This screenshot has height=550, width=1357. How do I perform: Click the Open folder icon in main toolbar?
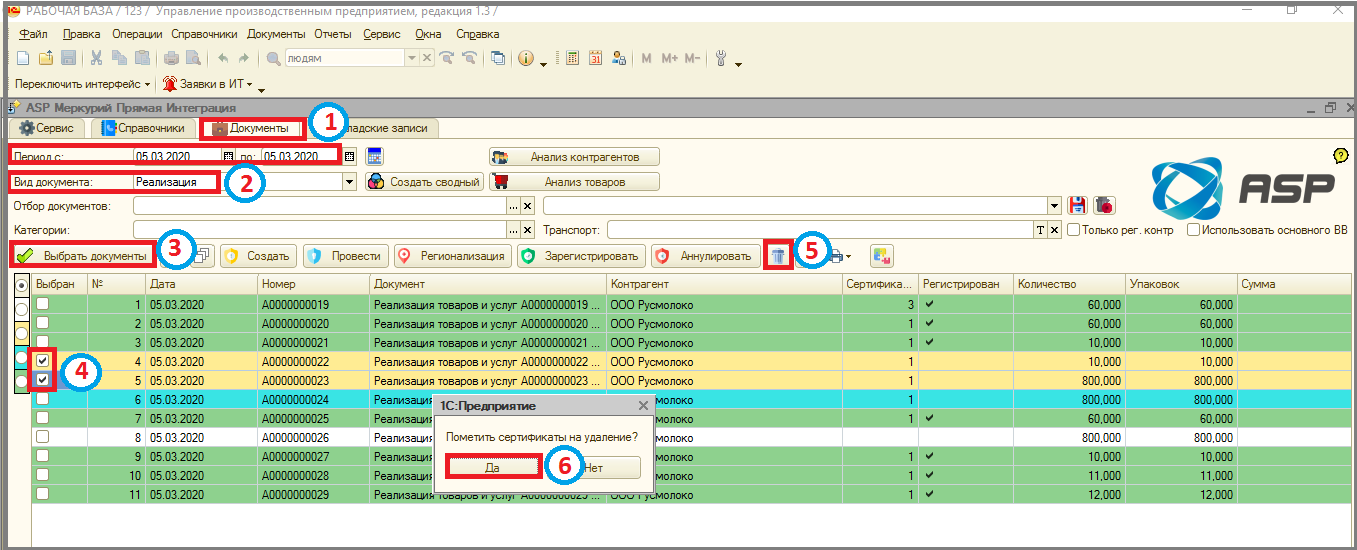46,58
